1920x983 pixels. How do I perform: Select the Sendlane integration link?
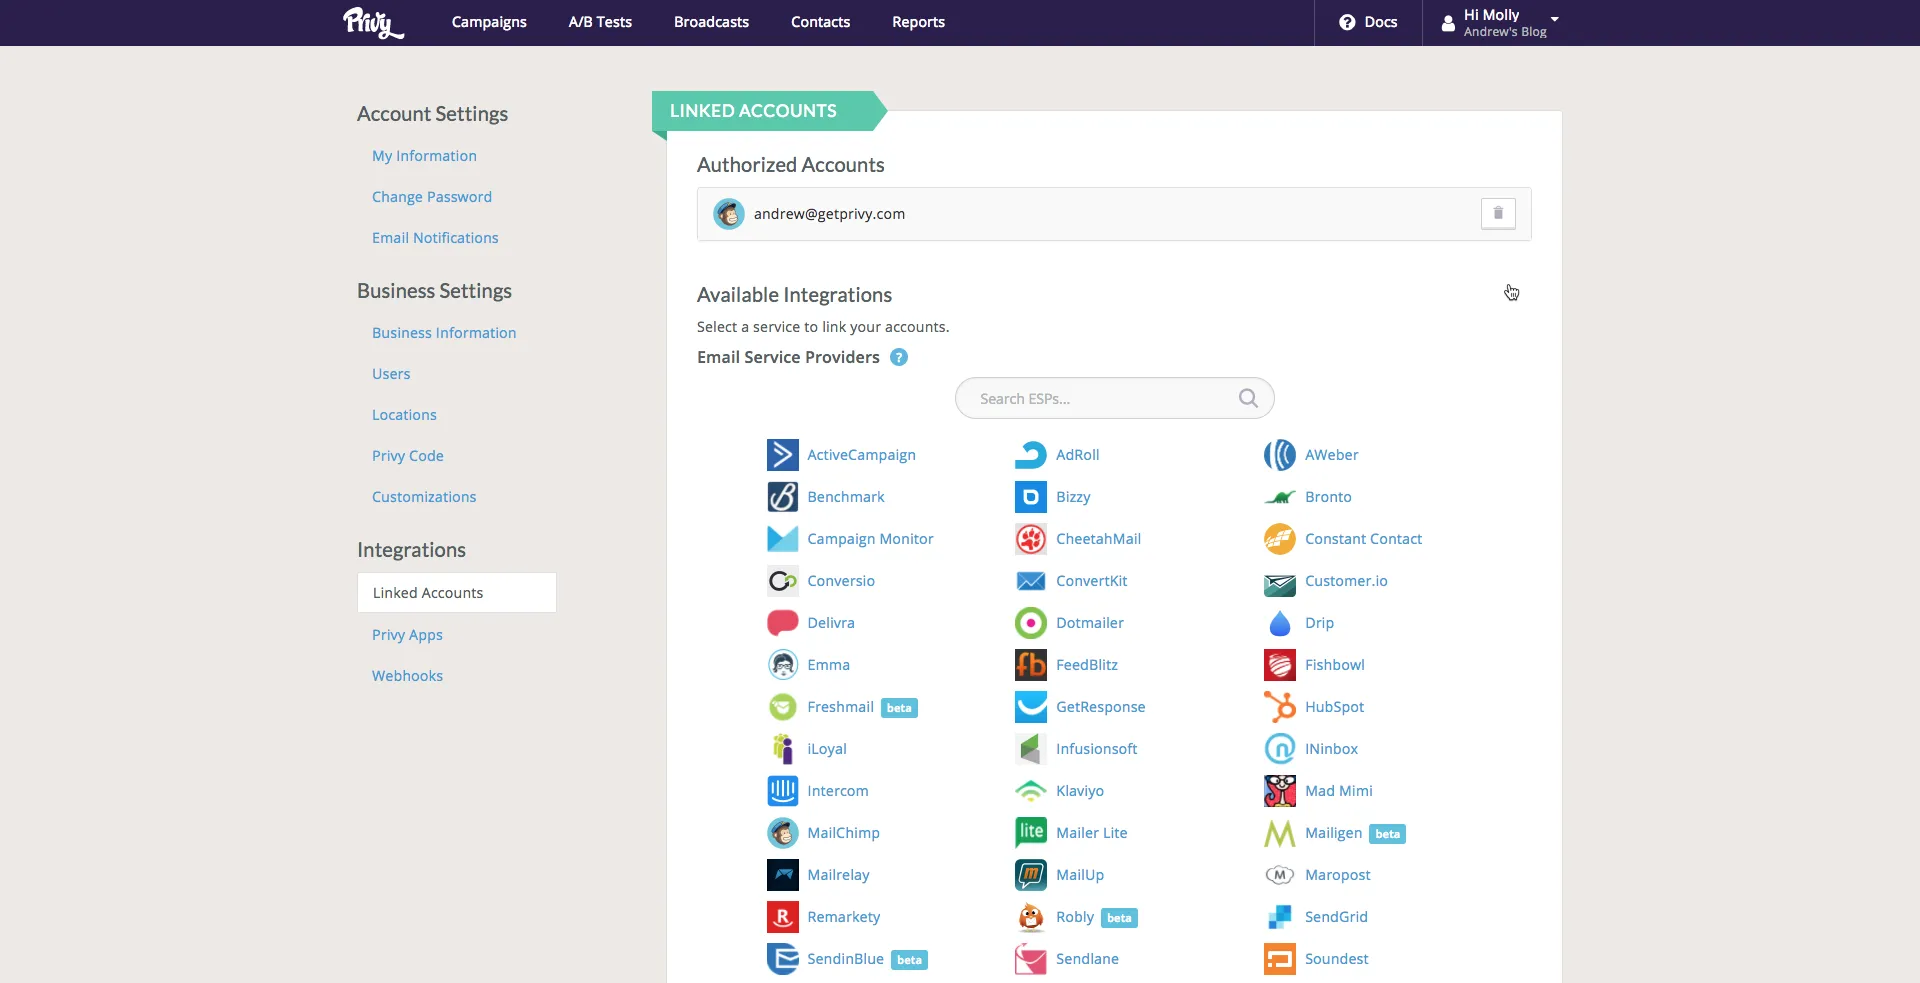1087,959
